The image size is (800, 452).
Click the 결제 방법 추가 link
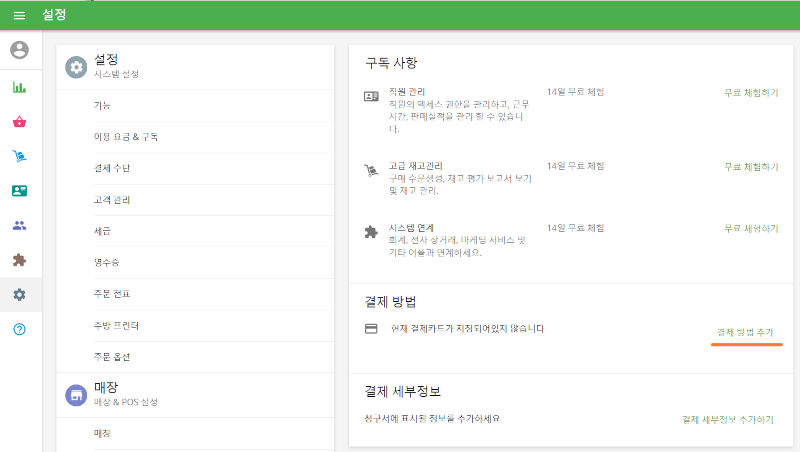pyautogui.click(x=745, y=331)
